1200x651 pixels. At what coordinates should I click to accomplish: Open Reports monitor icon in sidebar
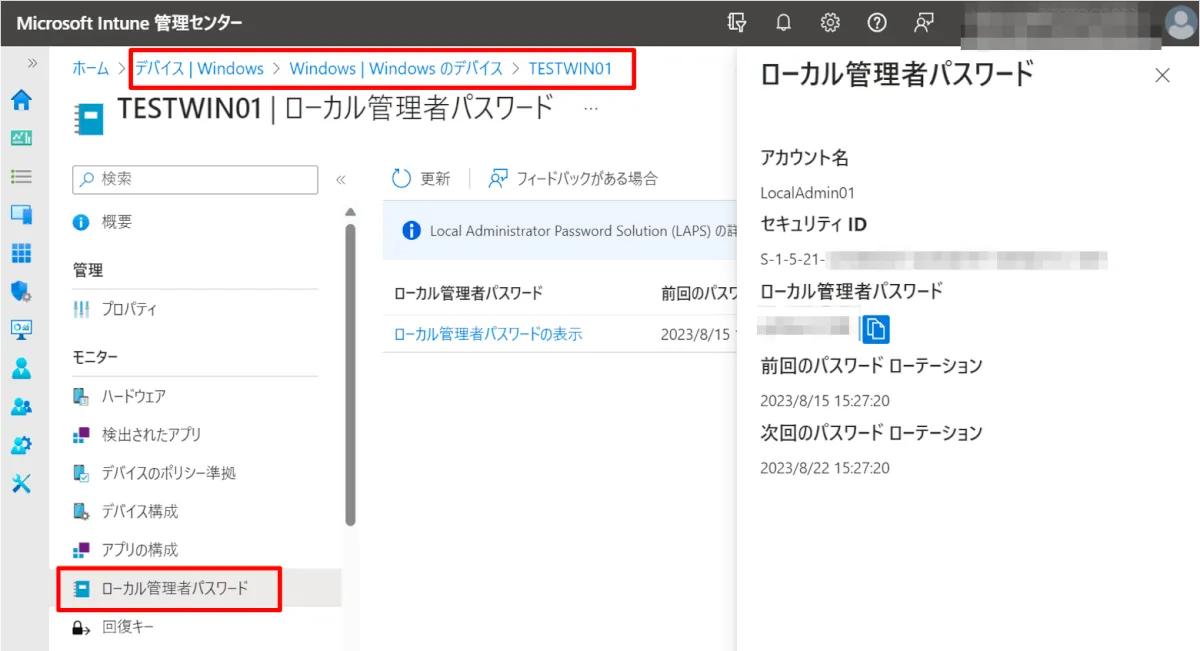point(21,329)
